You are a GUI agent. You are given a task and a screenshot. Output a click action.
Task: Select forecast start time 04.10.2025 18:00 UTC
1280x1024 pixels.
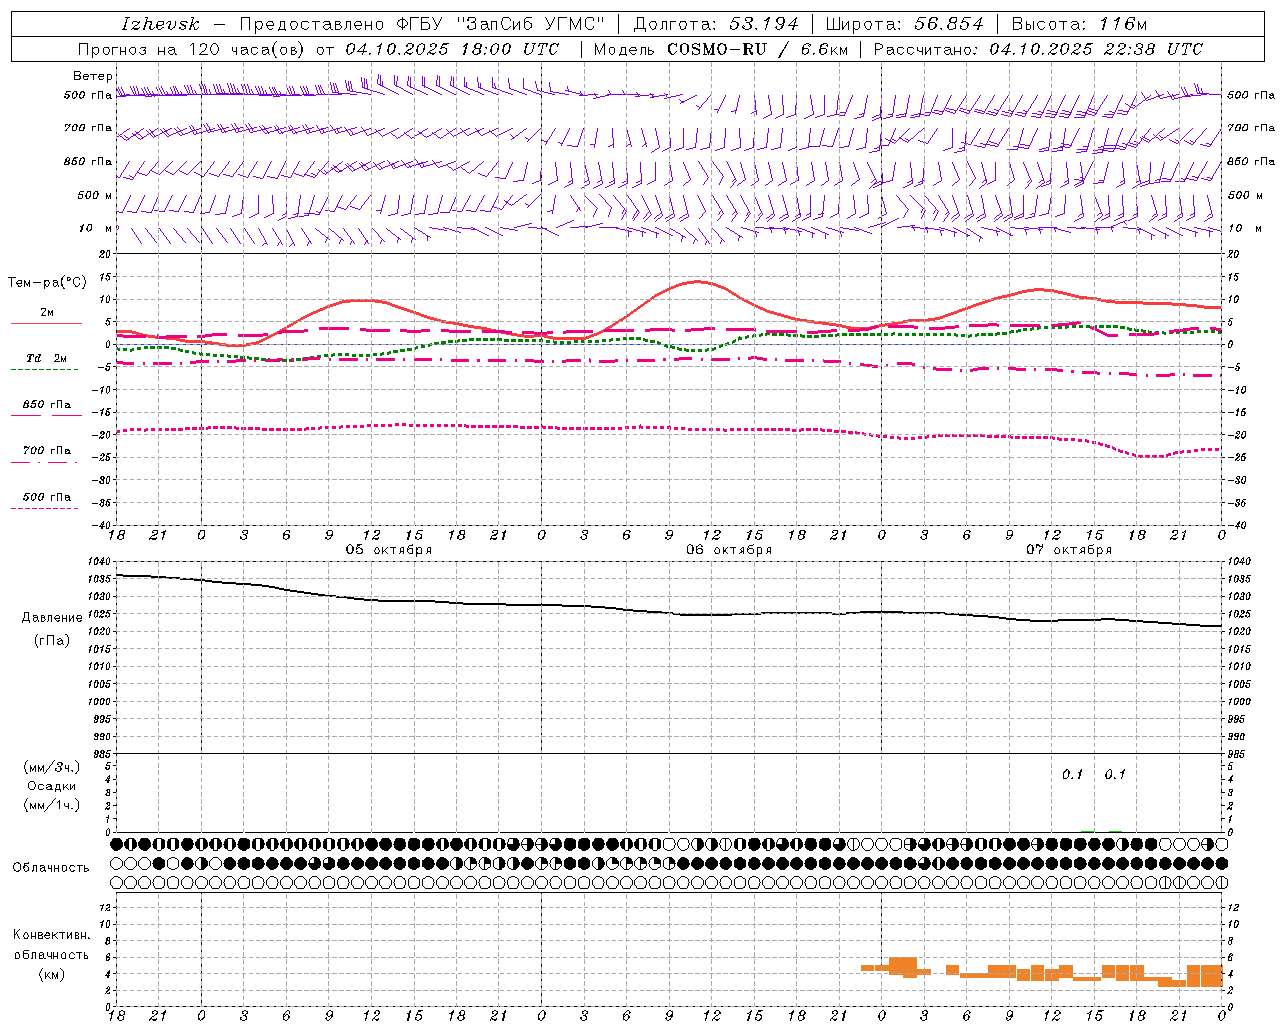452,49
